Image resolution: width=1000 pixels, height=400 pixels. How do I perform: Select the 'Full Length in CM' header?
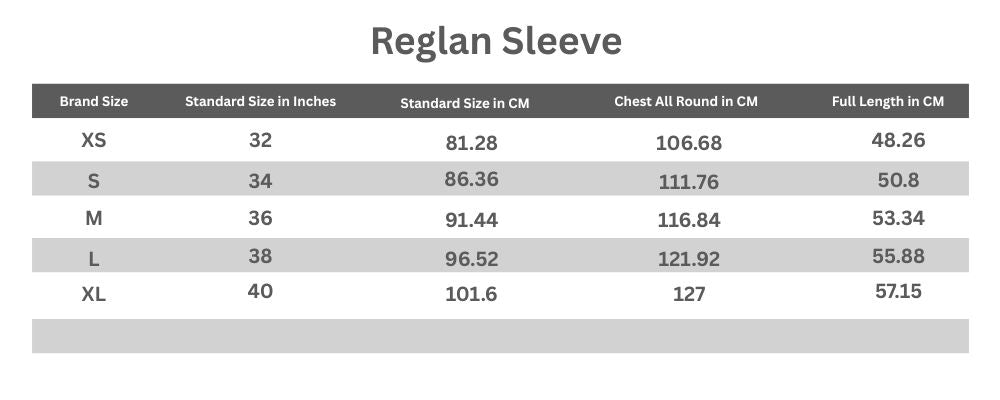pos(888,101)
